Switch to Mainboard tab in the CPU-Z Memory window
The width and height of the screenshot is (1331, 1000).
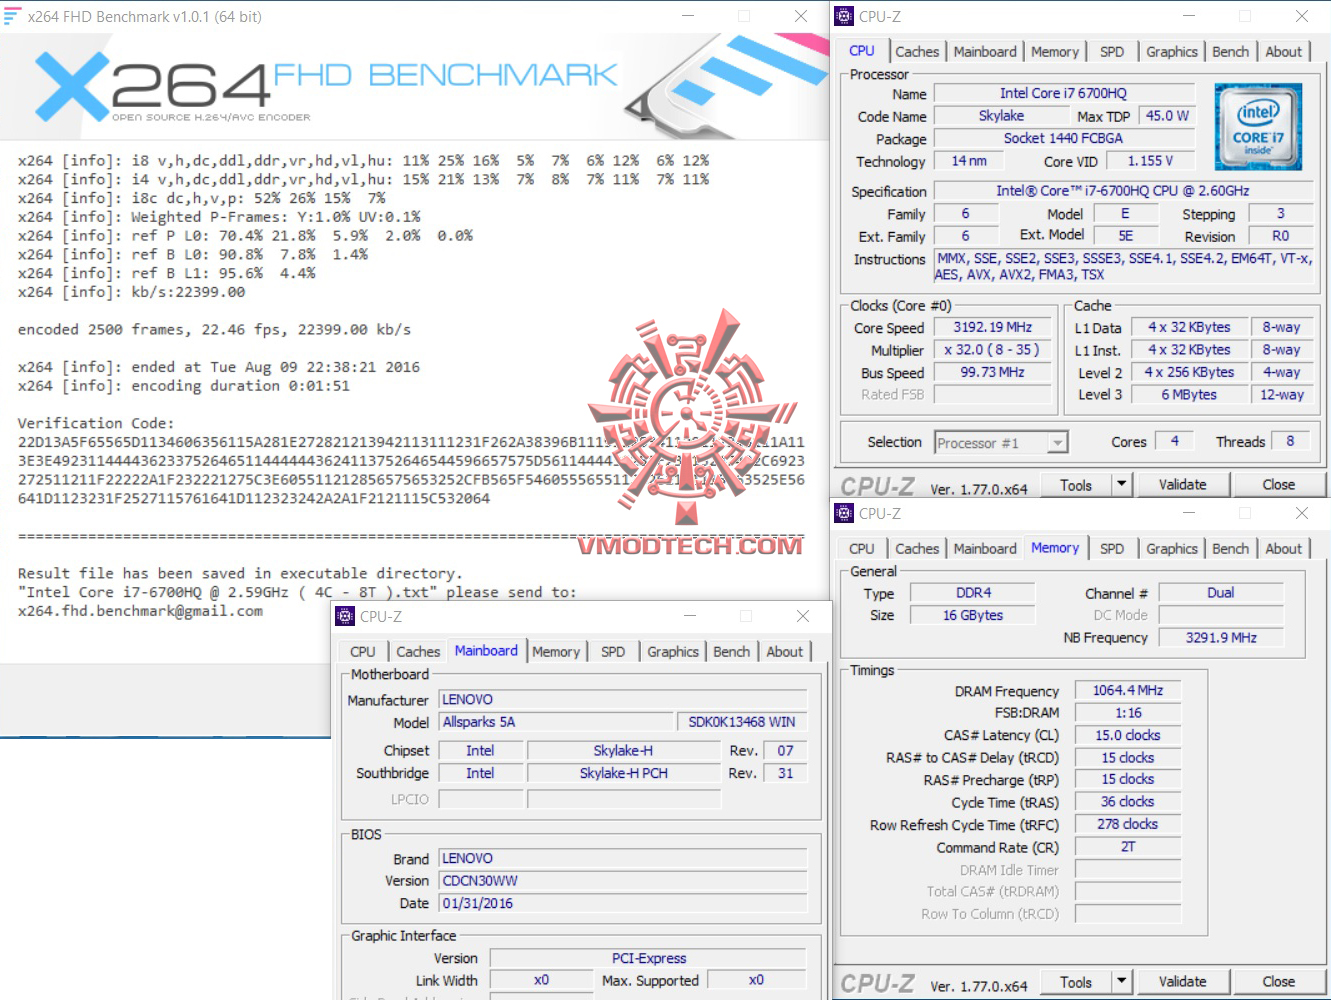(x=985, y=549)
